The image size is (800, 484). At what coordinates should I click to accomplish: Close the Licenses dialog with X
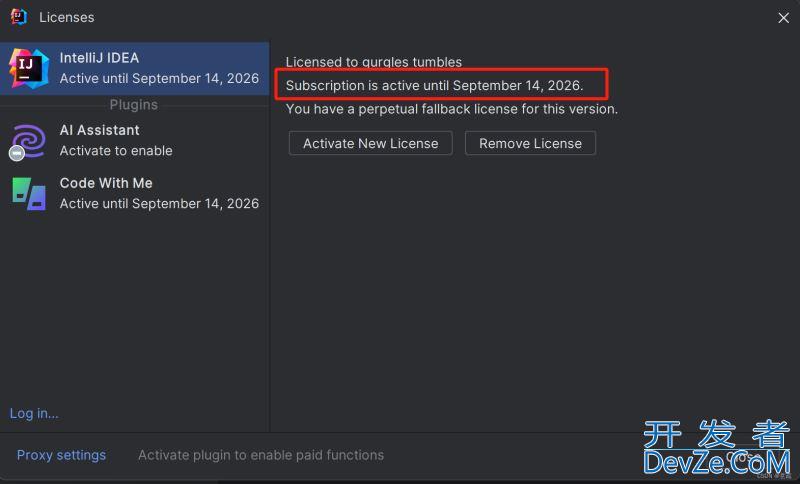[x=783, y=18]
